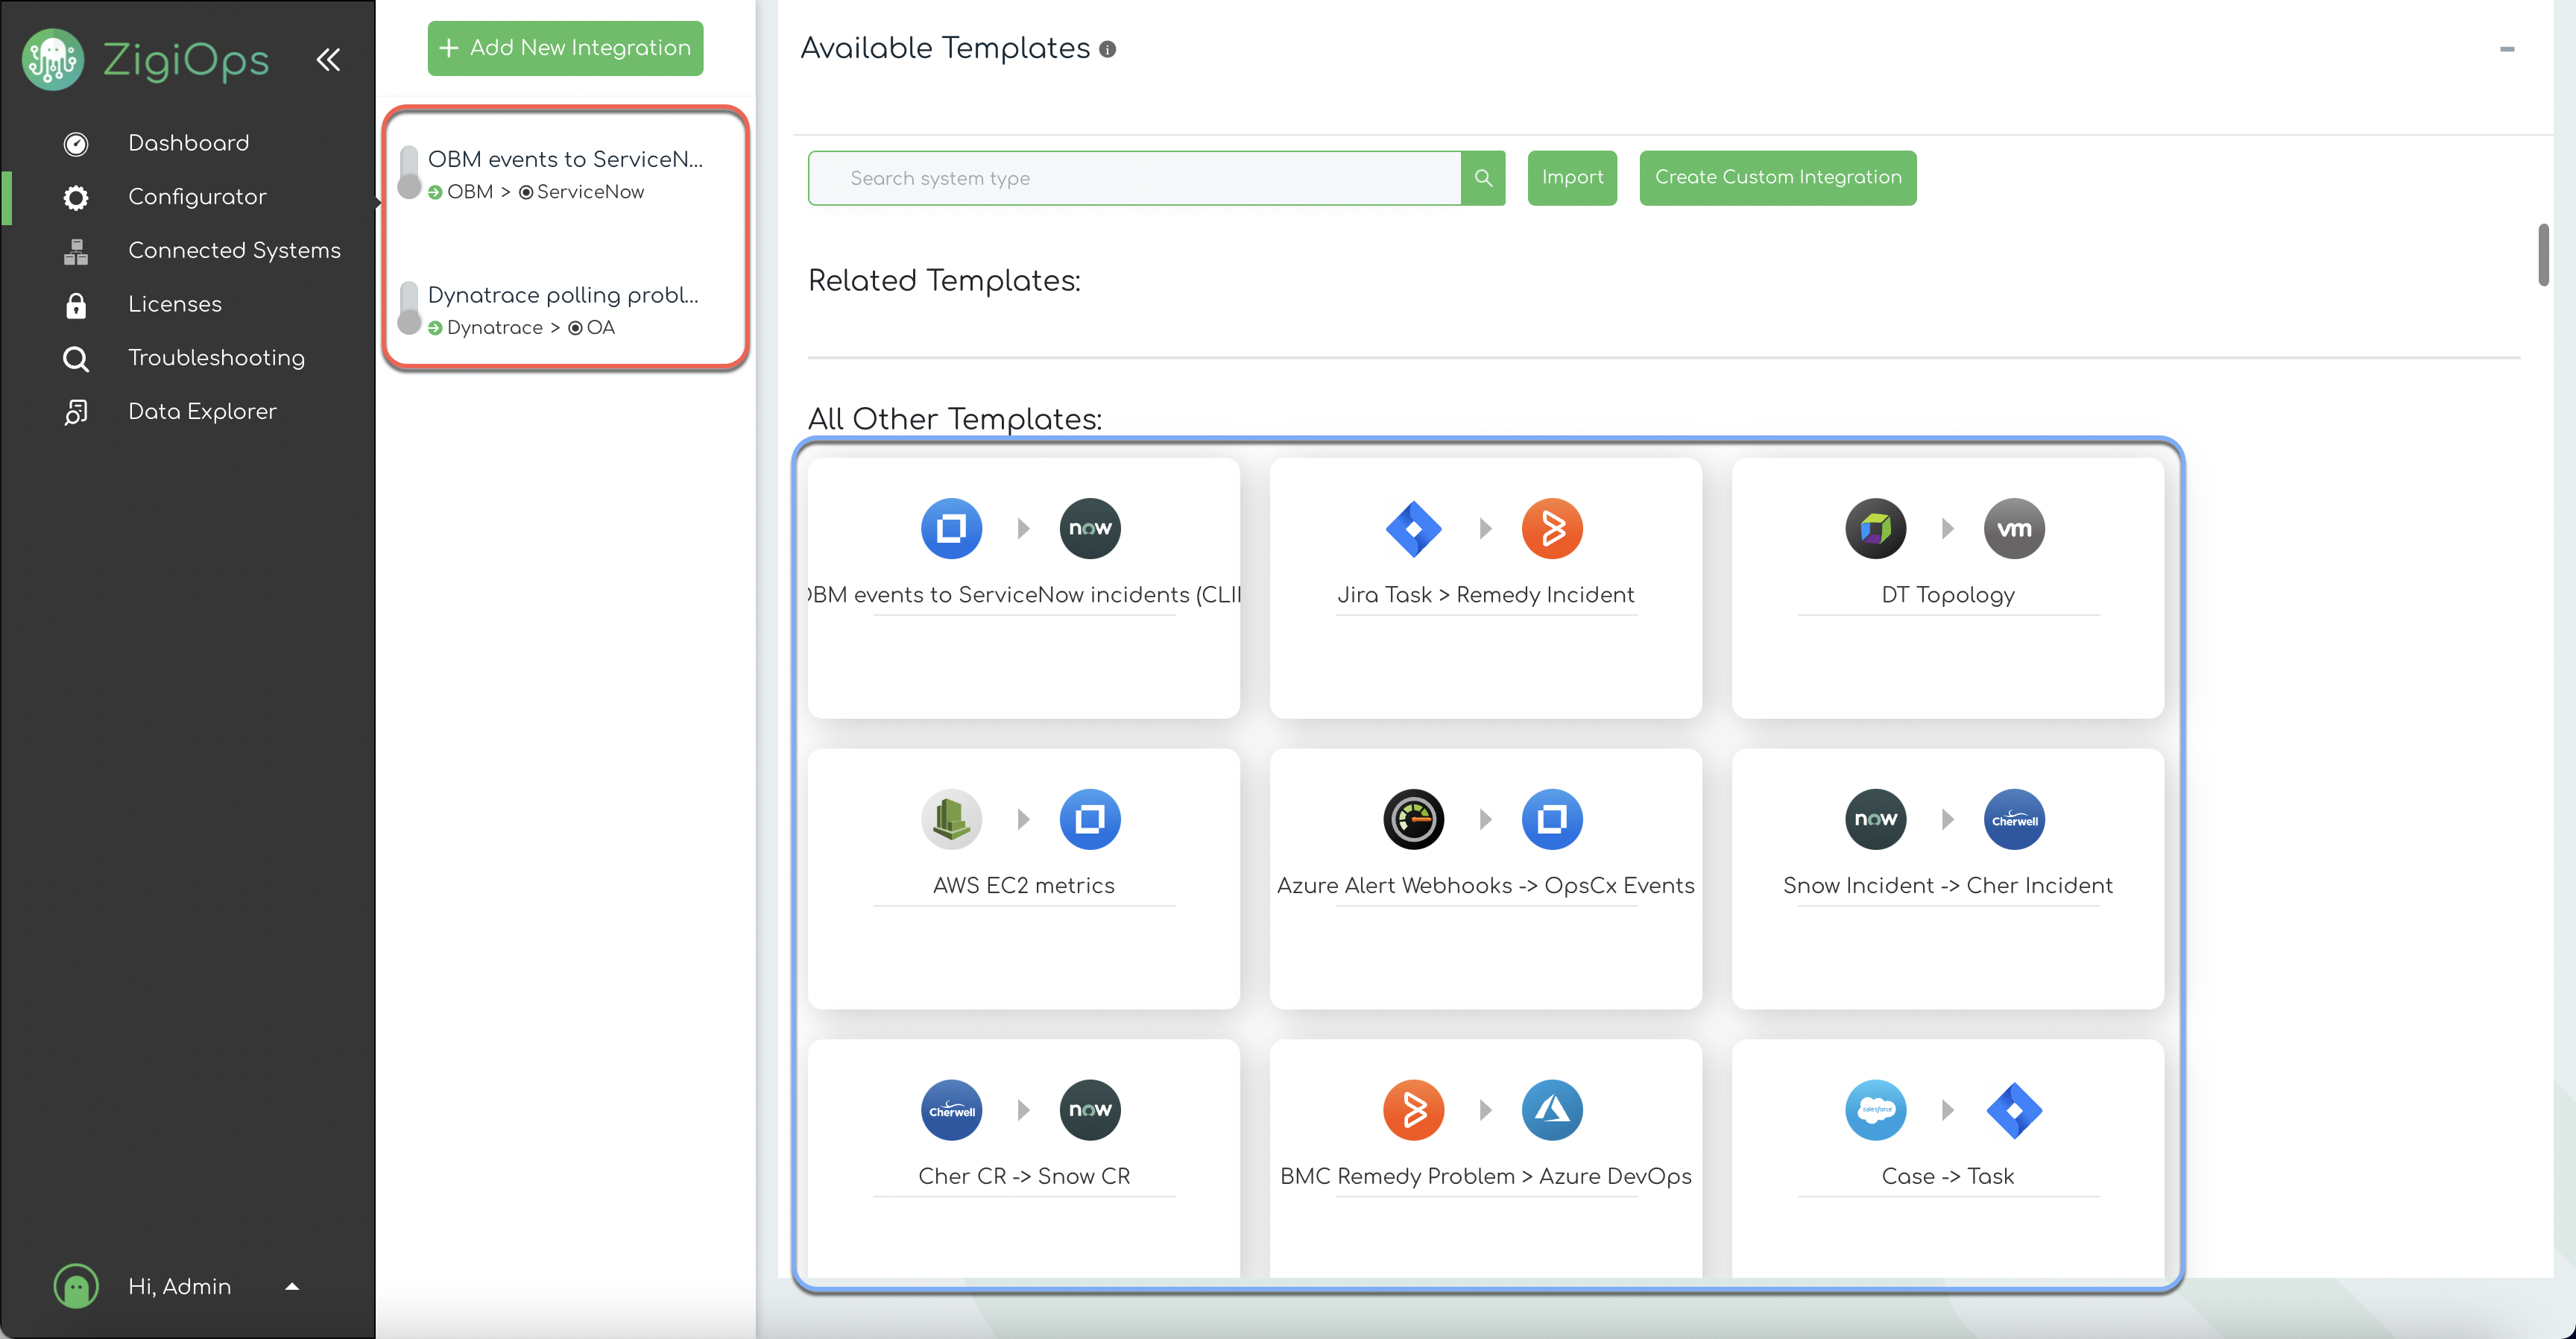The image size is (2576, 1339).
Task: Click the Licenses padlock icon
Action: [76, 305]
